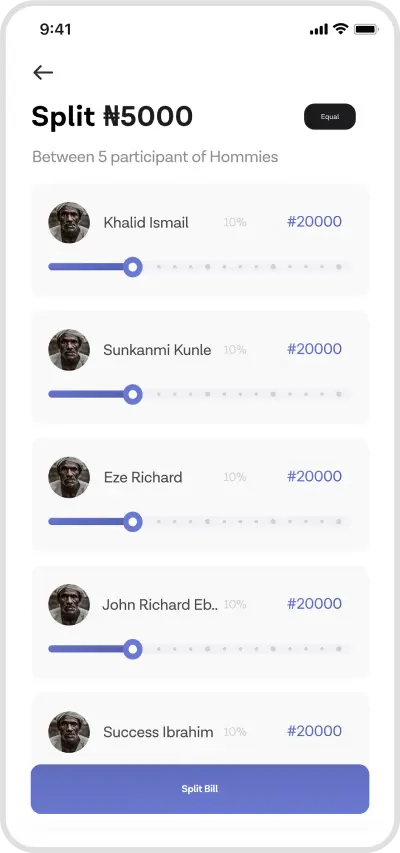This screenshot has width=400, height=853.
Task: Click the cellular signal bars icon
Action: tap(319, 29)
